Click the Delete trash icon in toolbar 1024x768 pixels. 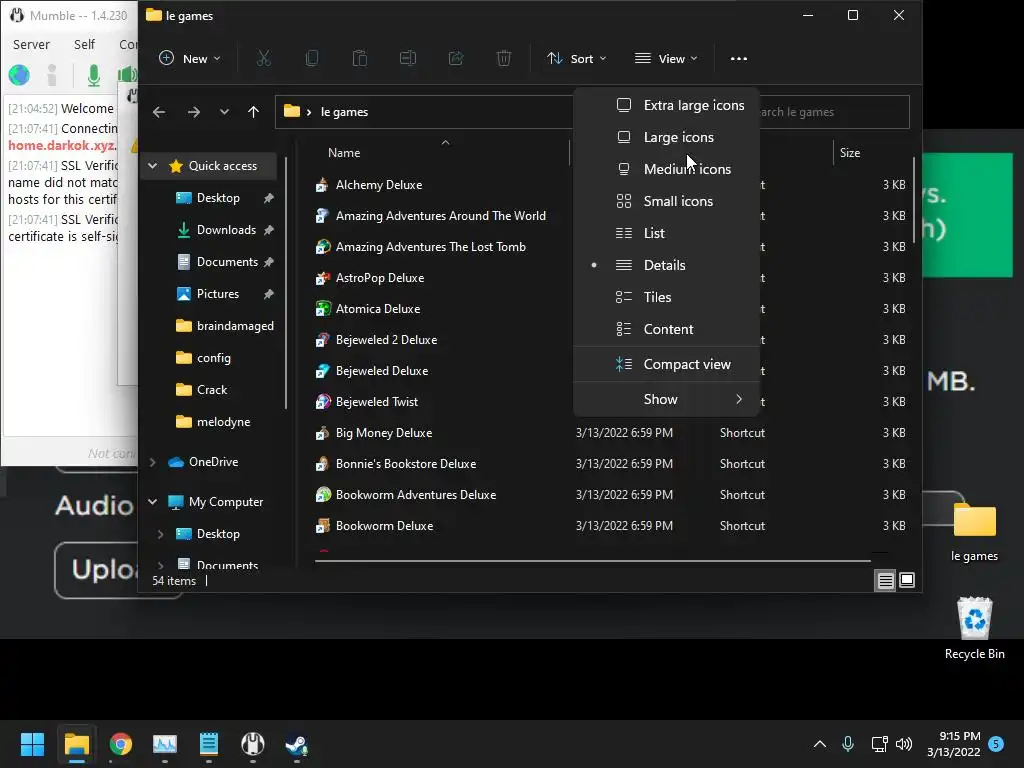pos(504,59)
